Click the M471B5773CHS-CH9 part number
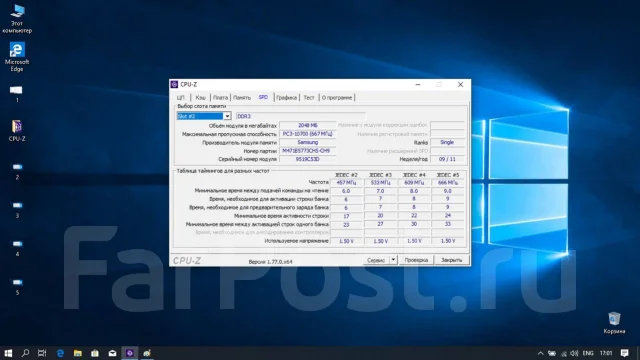Viewport: 640px width, 360px height. click(307, 151)
